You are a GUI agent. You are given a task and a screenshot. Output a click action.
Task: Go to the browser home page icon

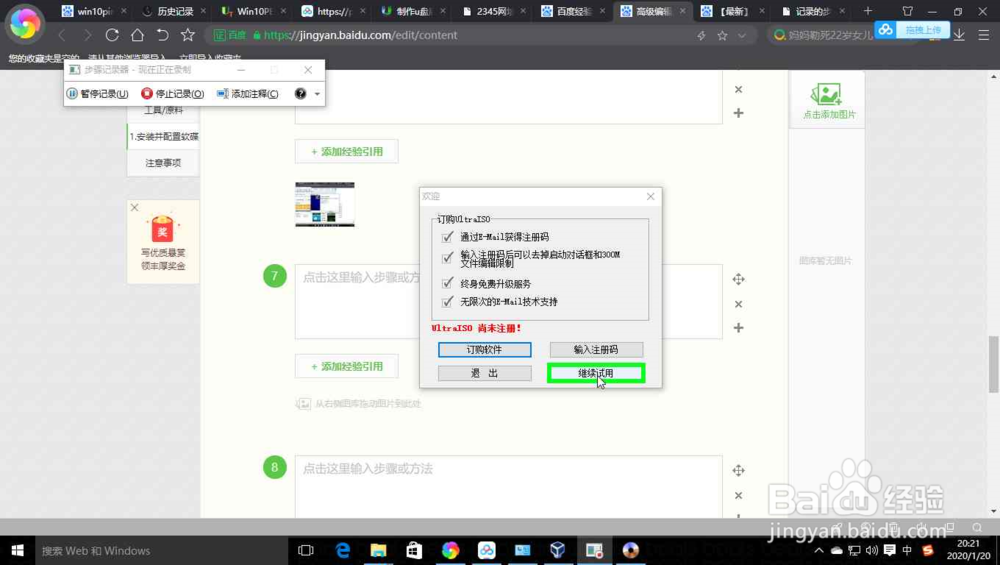click(x=137, y=35)
